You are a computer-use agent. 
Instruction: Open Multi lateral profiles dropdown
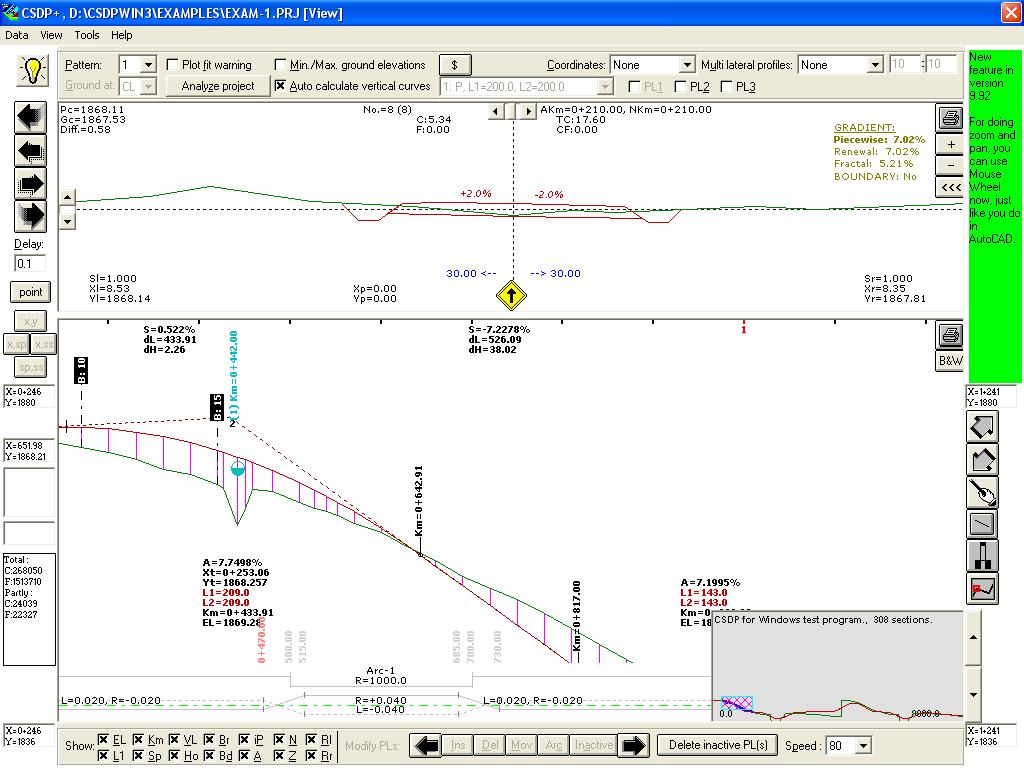(875, 65)
